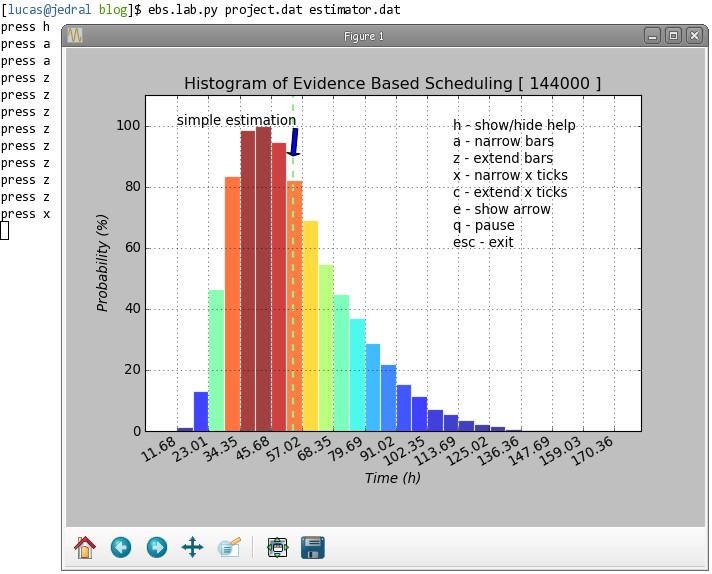Click the x tick label 159.03
Screen dimensions: 712x574
(x=561, y=450)
